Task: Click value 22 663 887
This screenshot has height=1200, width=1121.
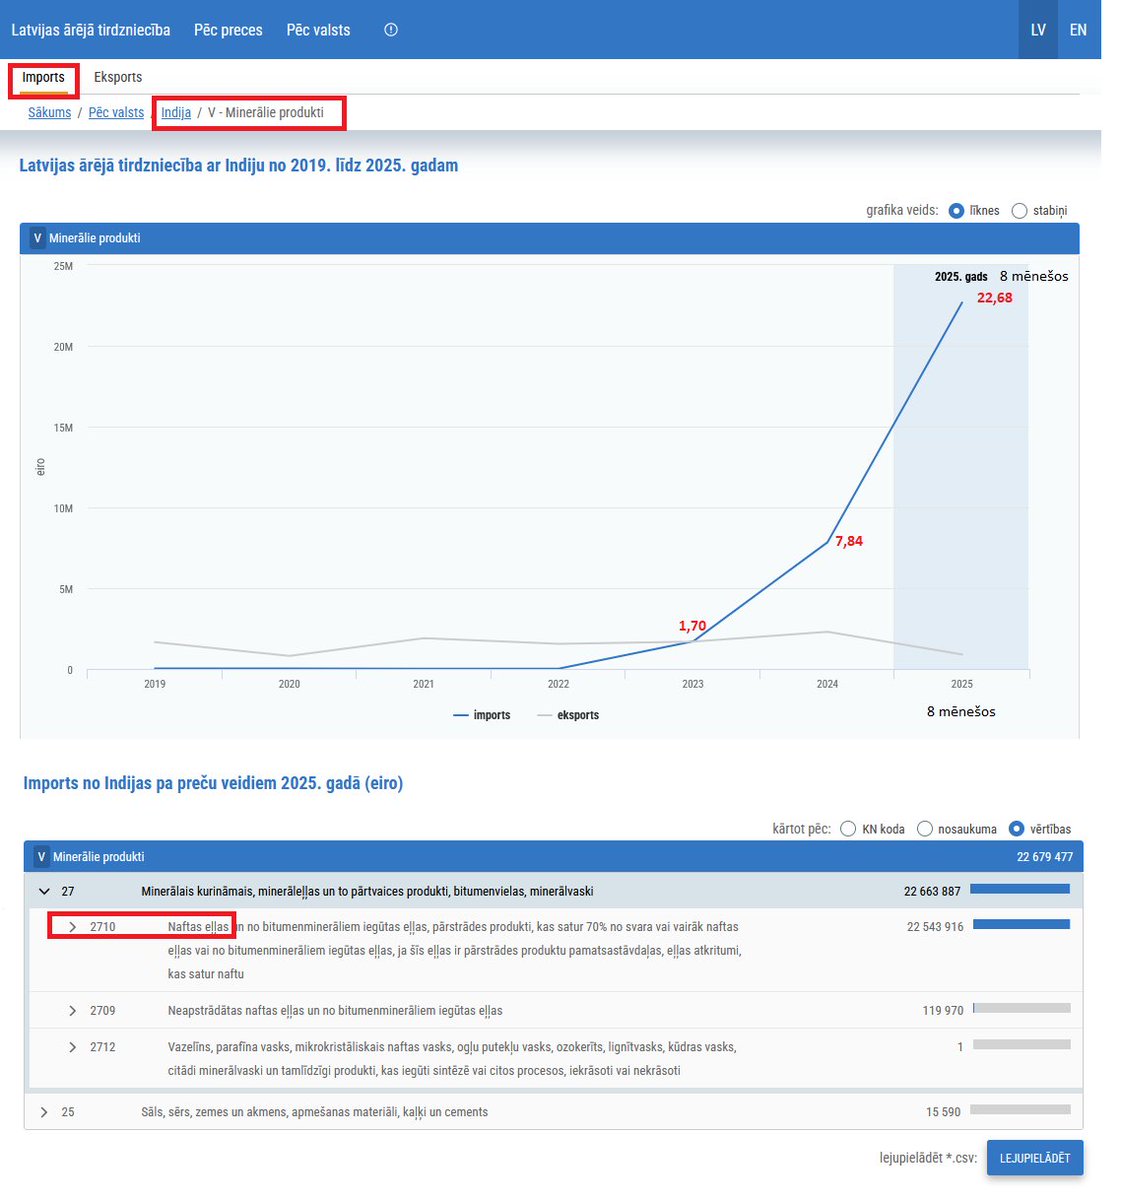Action: tap(932, 891)
